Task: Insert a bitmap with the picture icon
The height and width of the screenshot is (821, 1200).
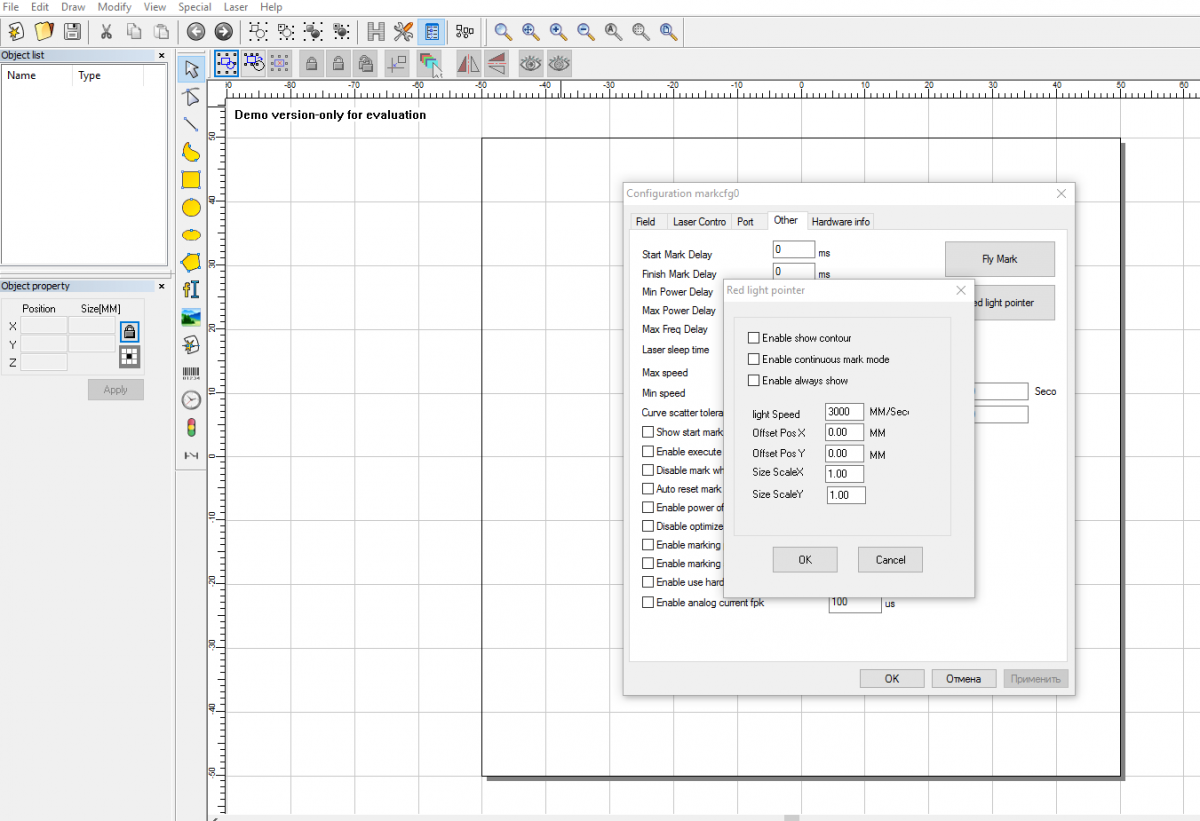Action: point(191,318)
